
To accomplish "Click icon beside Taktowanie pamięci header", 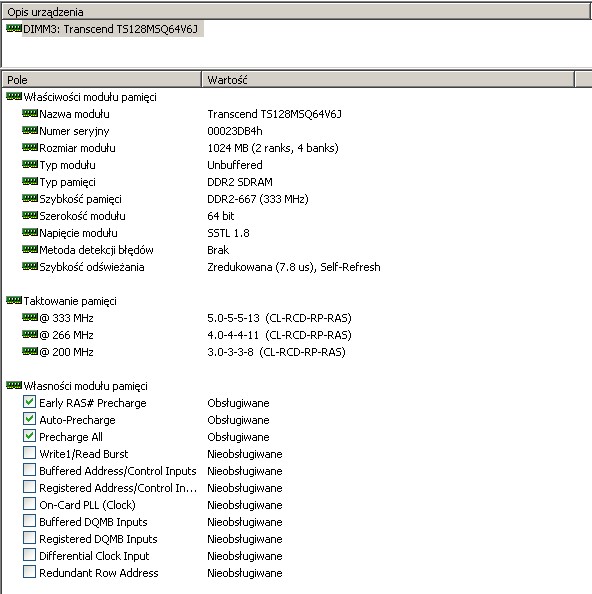I will coord(14,301).
